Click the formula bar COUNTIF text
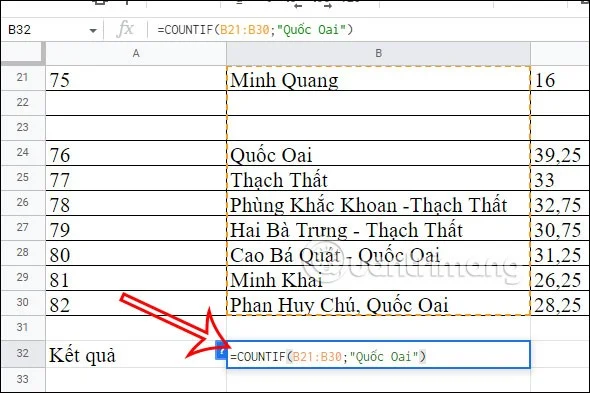Image resolution: width=590 pixels, height=393 pixels. click(x=255, y=30)
